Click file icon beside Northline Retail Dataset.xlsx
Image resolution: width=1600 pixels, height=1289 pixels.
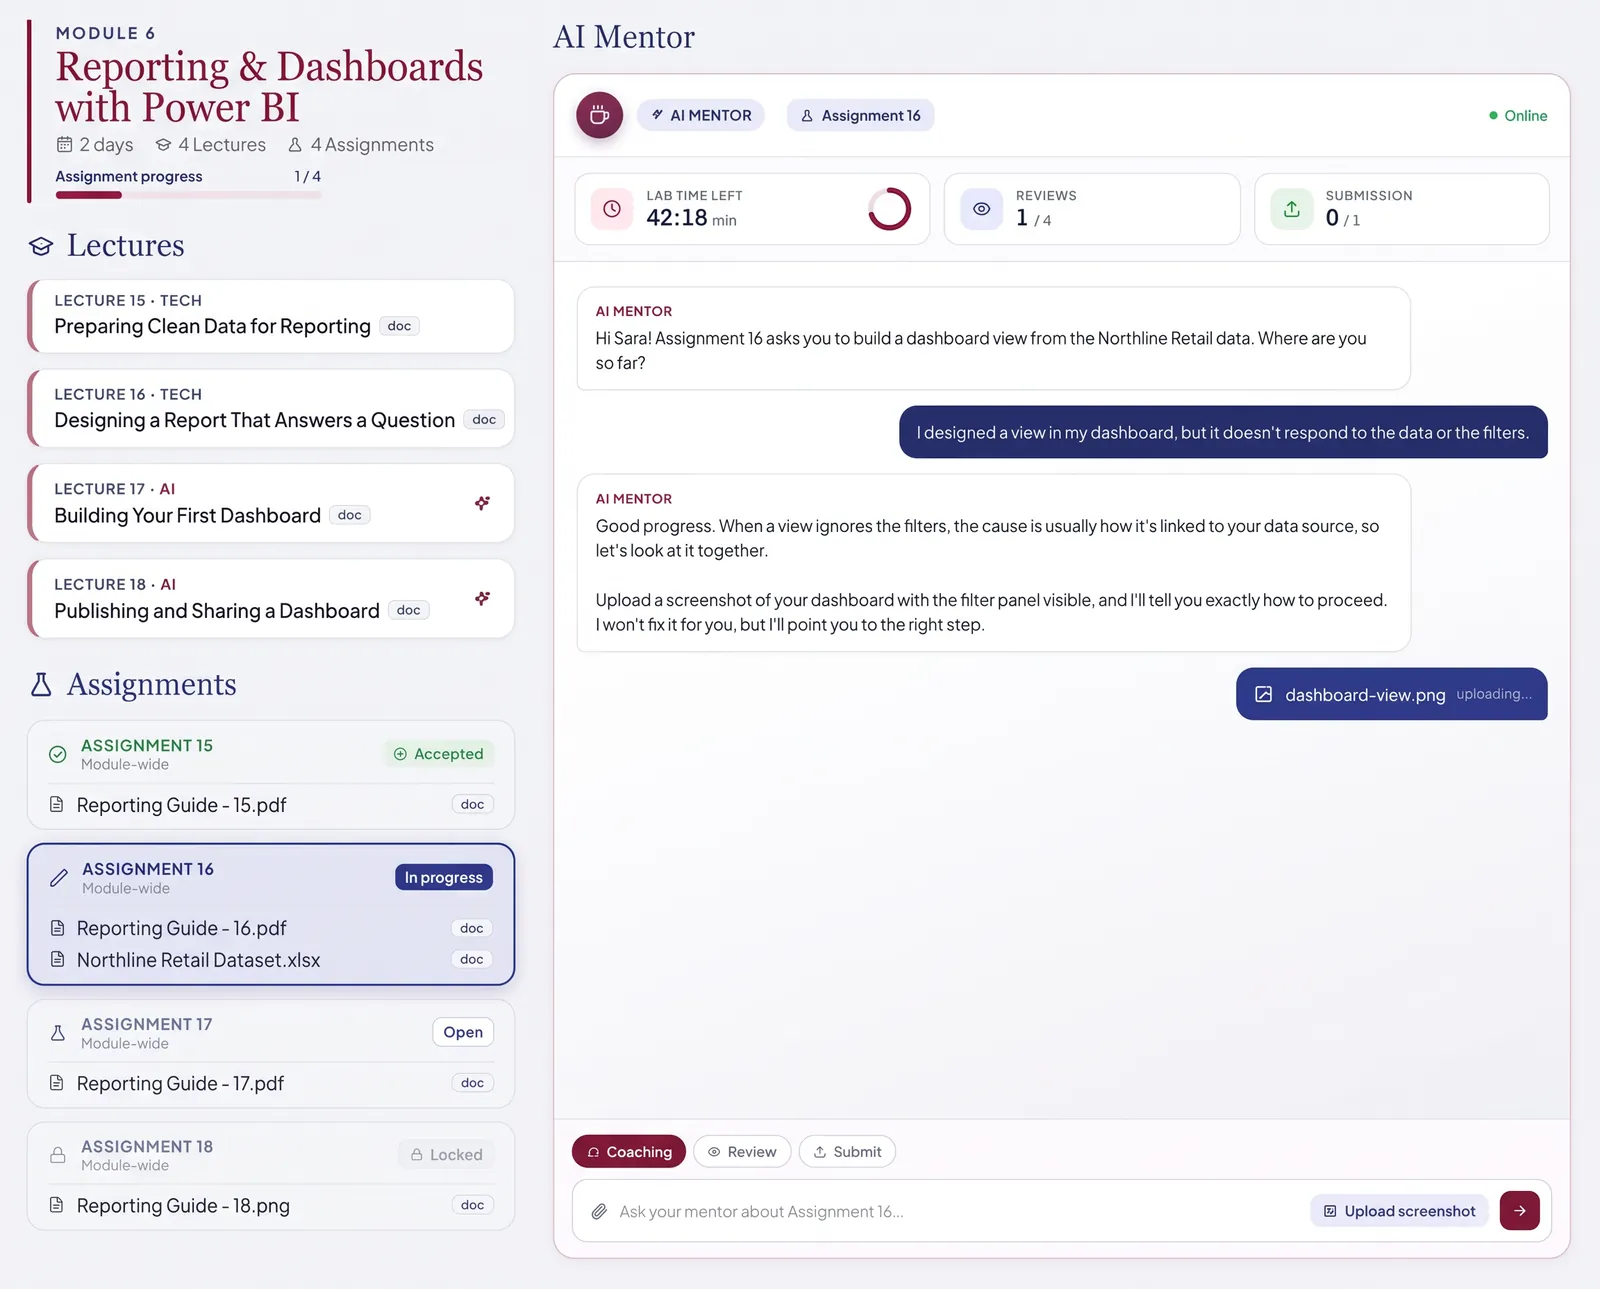[x=58, y=959]
